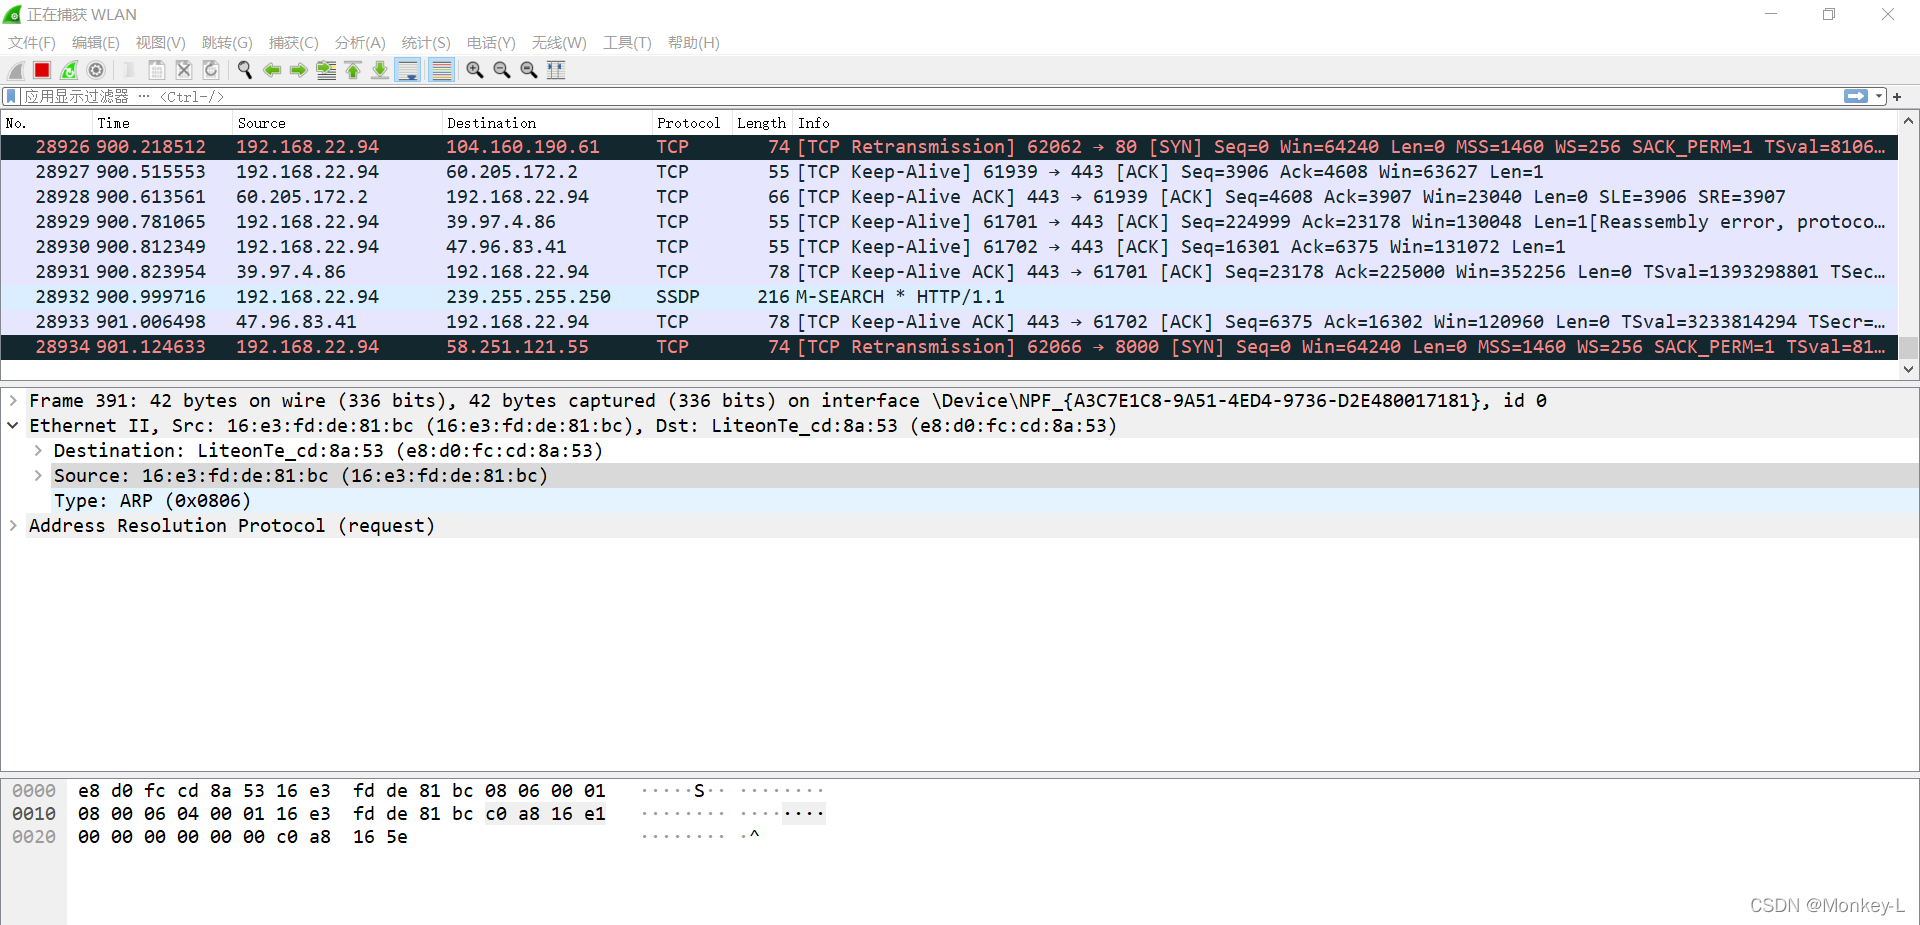1920x925 pixels.
Task: Click hex bytes at offset 0010
Action: coord(341,814)
